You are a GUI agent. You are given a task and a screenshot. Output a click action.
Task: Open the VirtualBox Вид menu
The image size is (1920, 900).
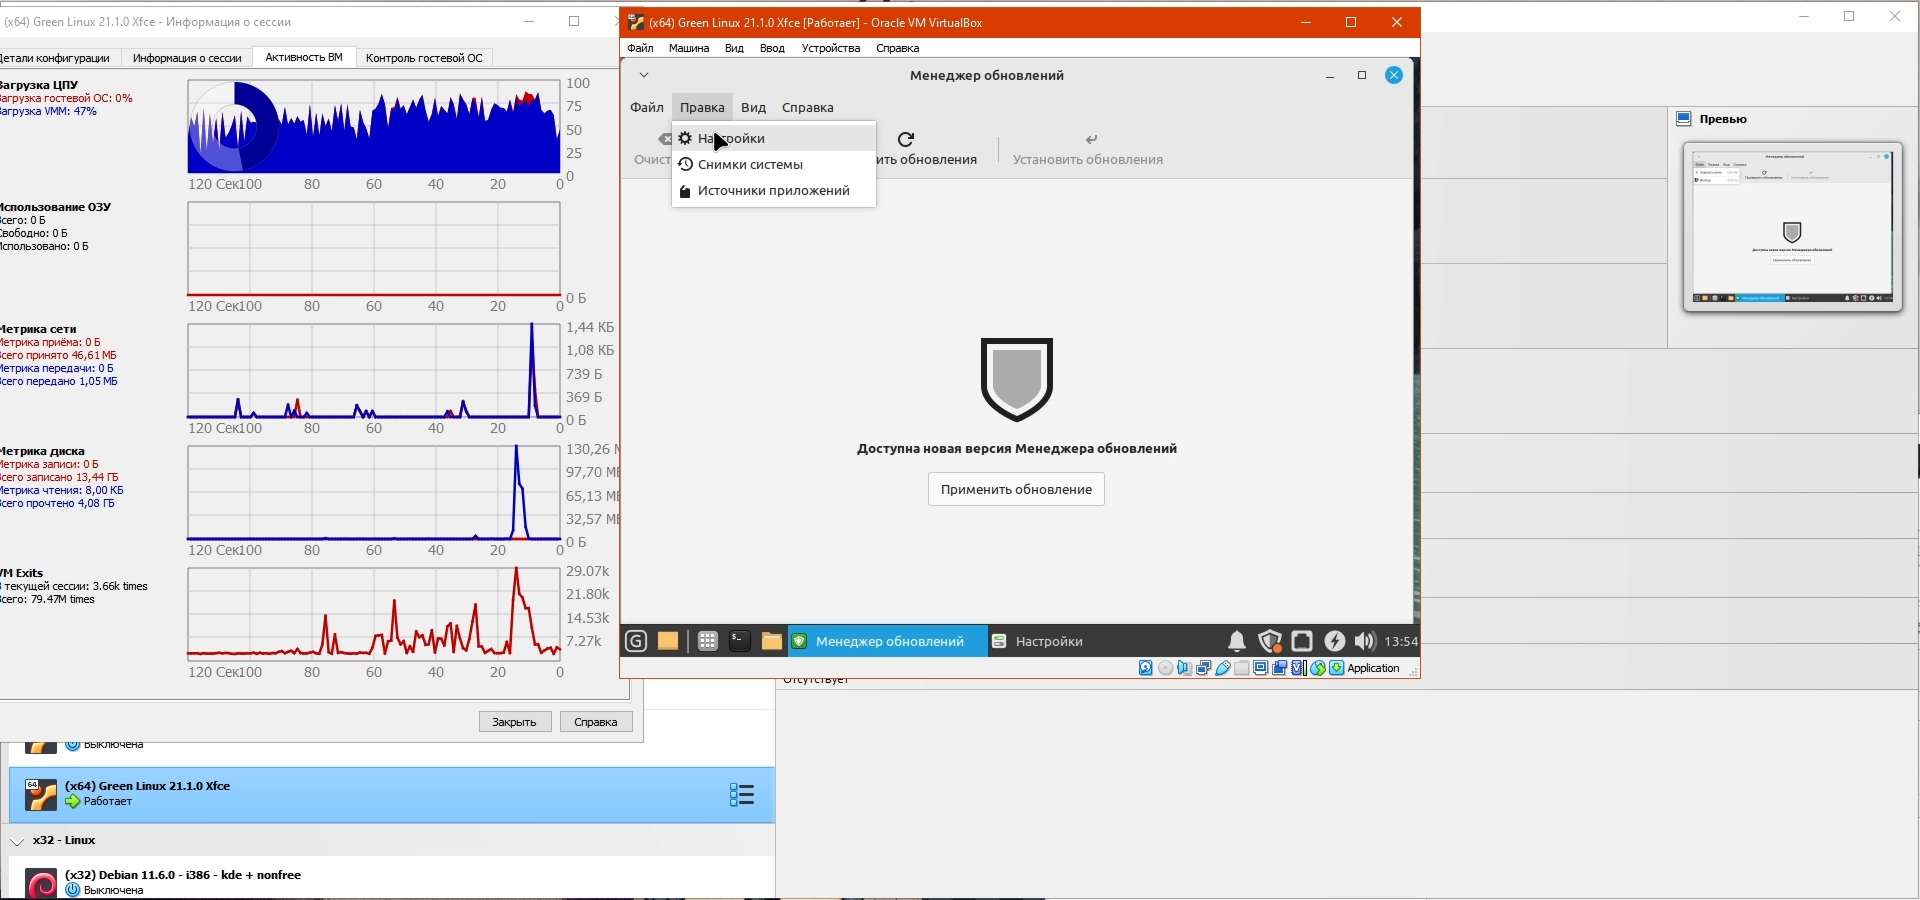point(735,48)
